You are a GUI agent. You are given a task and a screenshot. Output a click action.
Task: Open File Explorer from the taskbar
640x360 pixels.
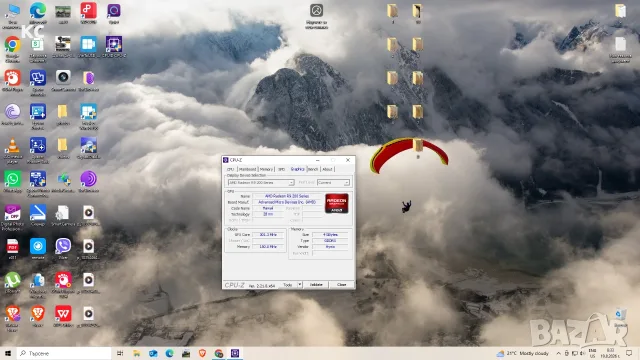pyautogui.click(x=137, y=353)
